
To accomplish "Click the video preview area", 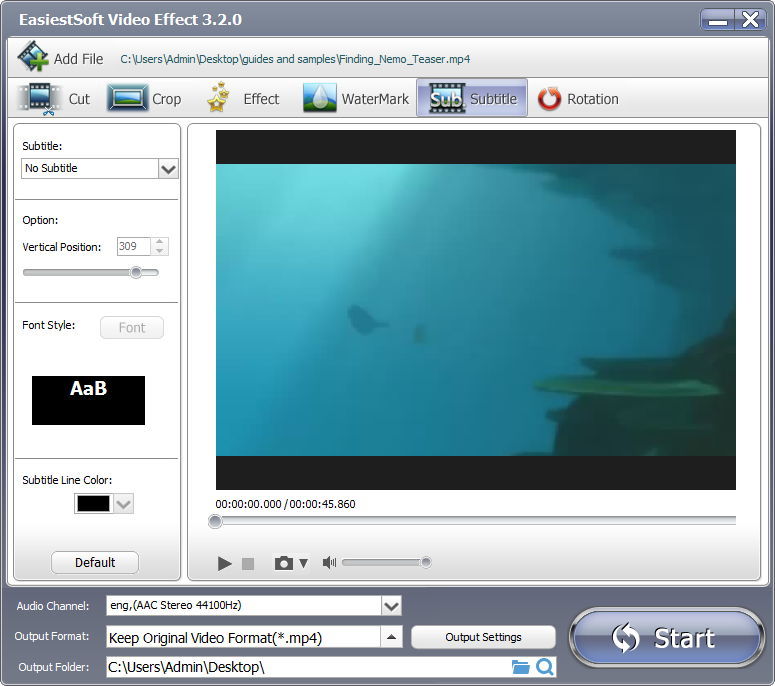I will tap(475, 310).
